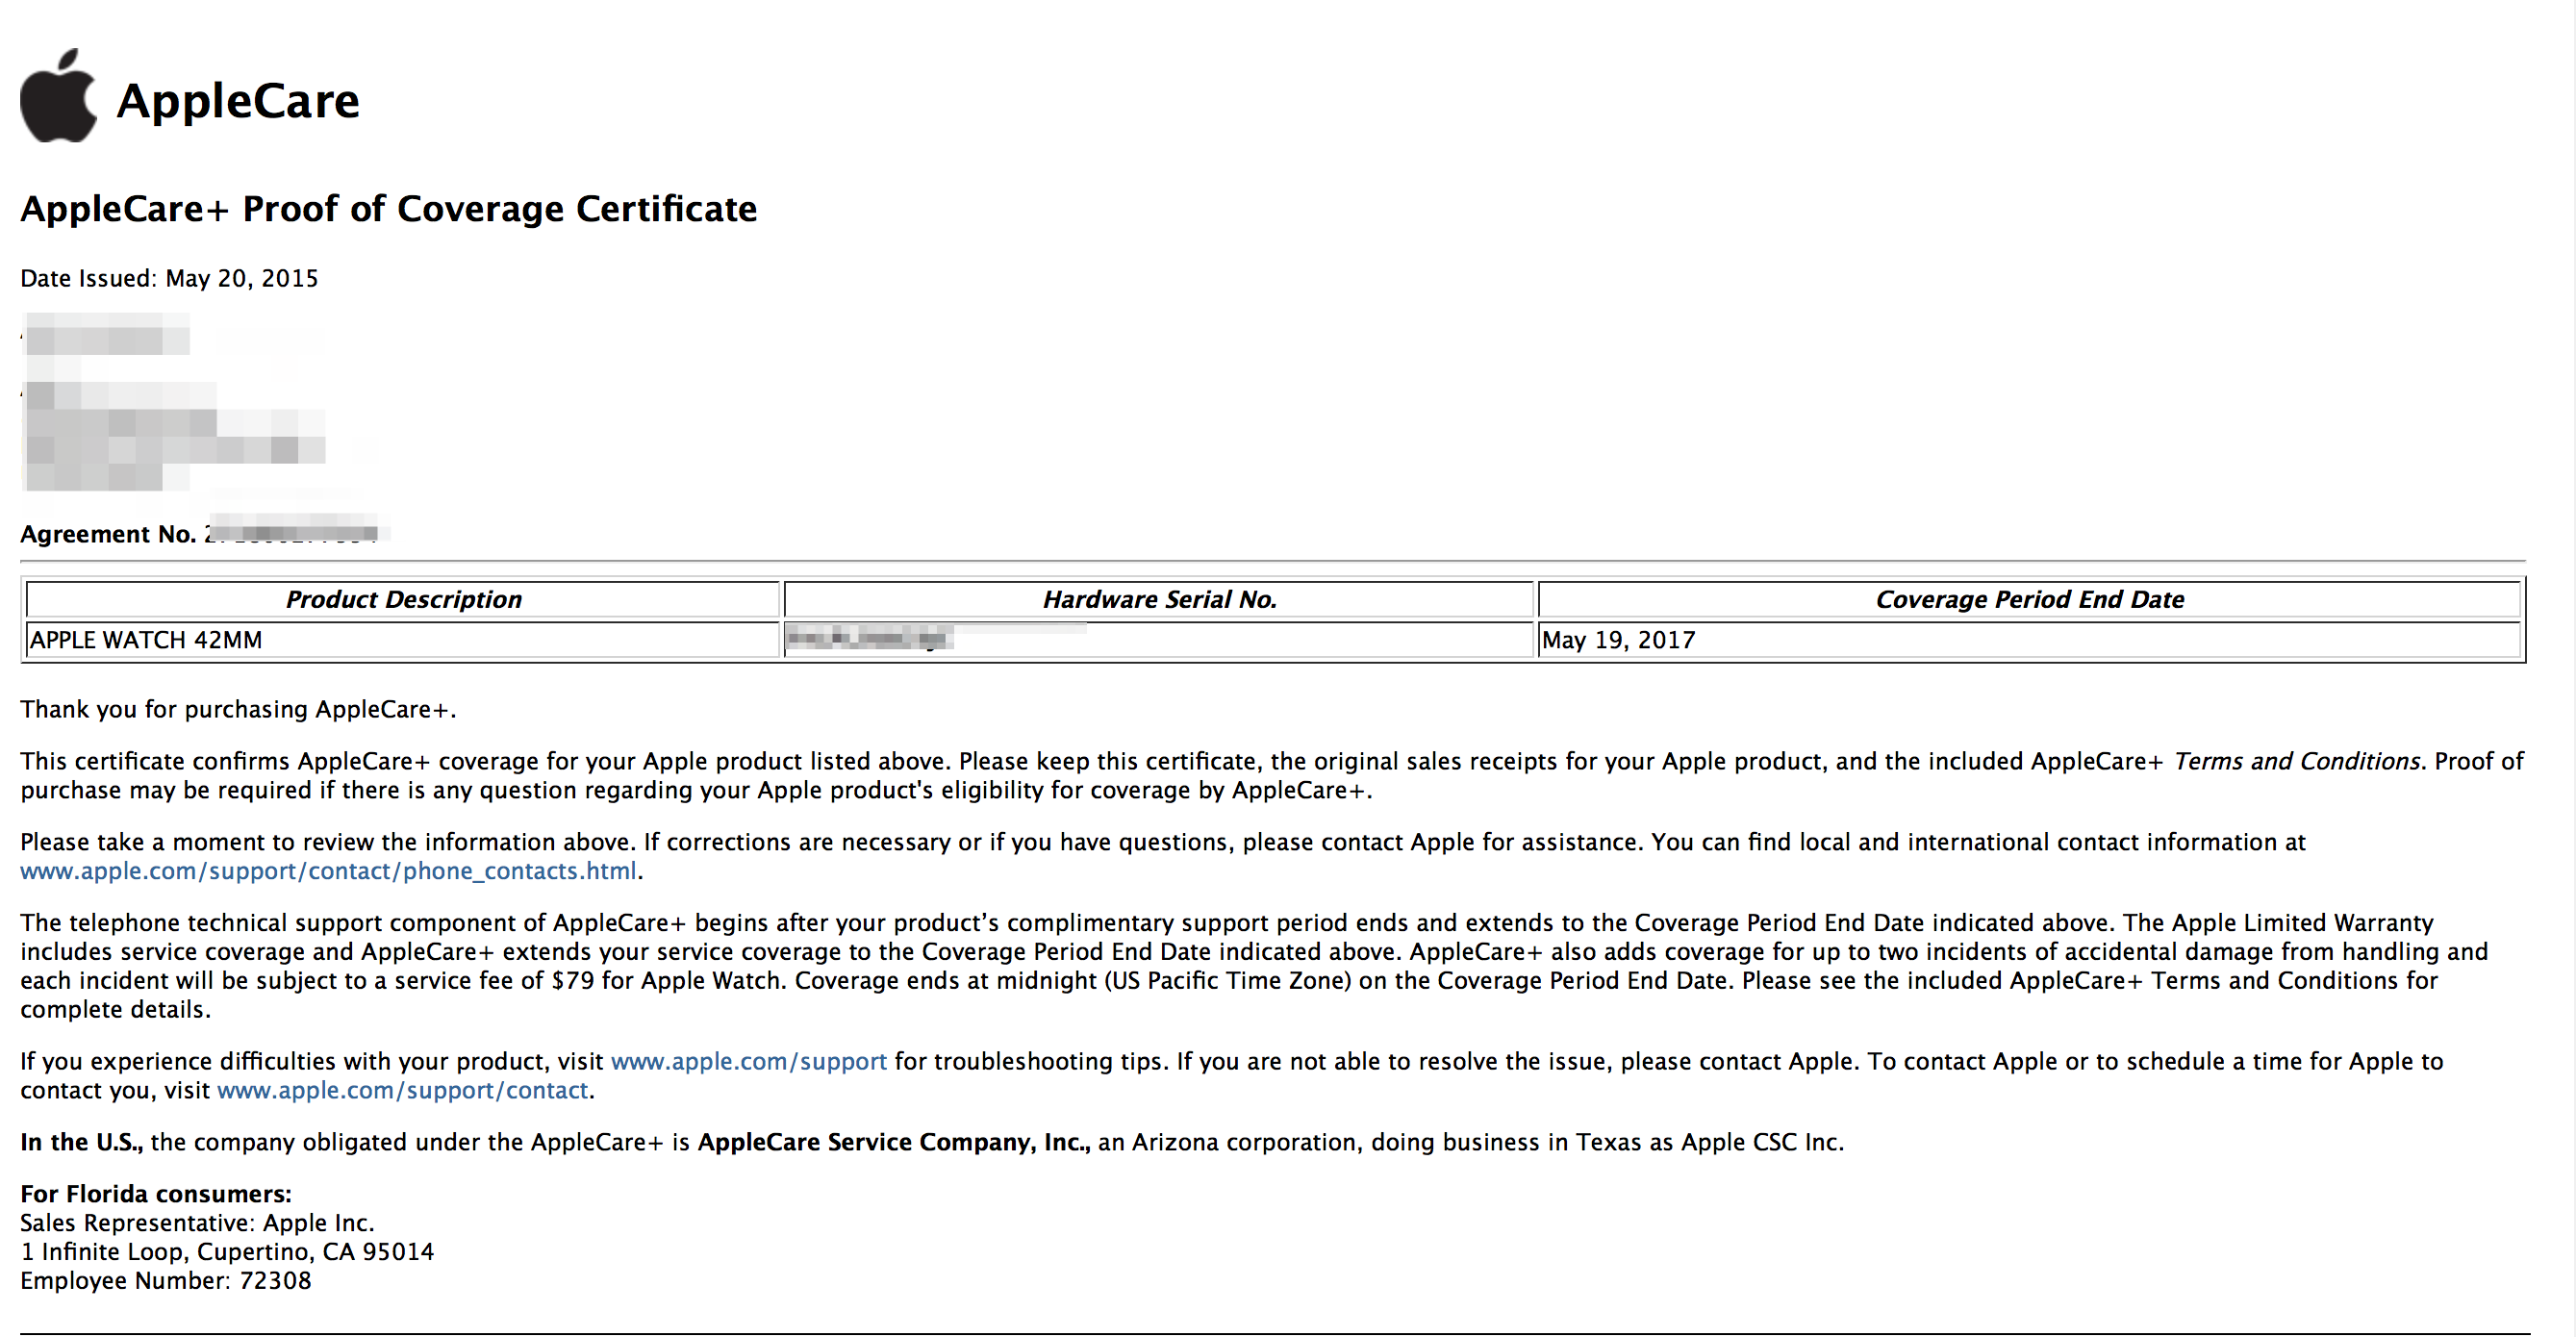Click the bold AppleCare Service Company, Inc. text
This screenshot has width=2576, height=1337.
(x=893, y=1142)
